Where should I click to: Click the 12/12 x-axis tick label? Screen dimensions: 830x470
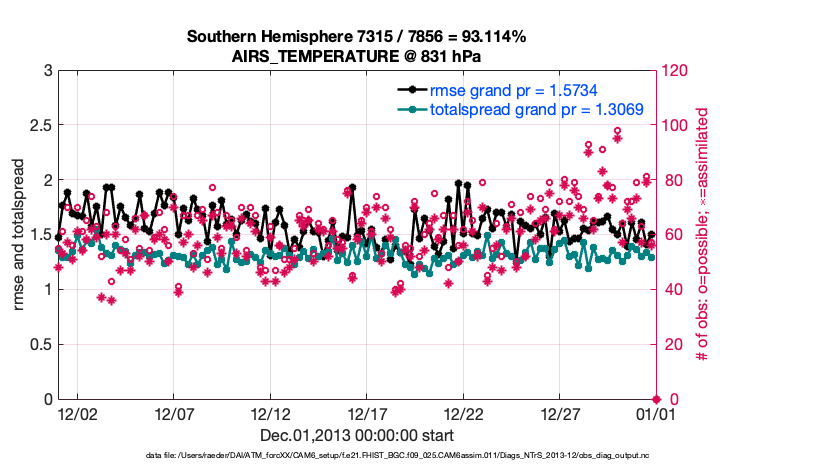coord(270,413)
